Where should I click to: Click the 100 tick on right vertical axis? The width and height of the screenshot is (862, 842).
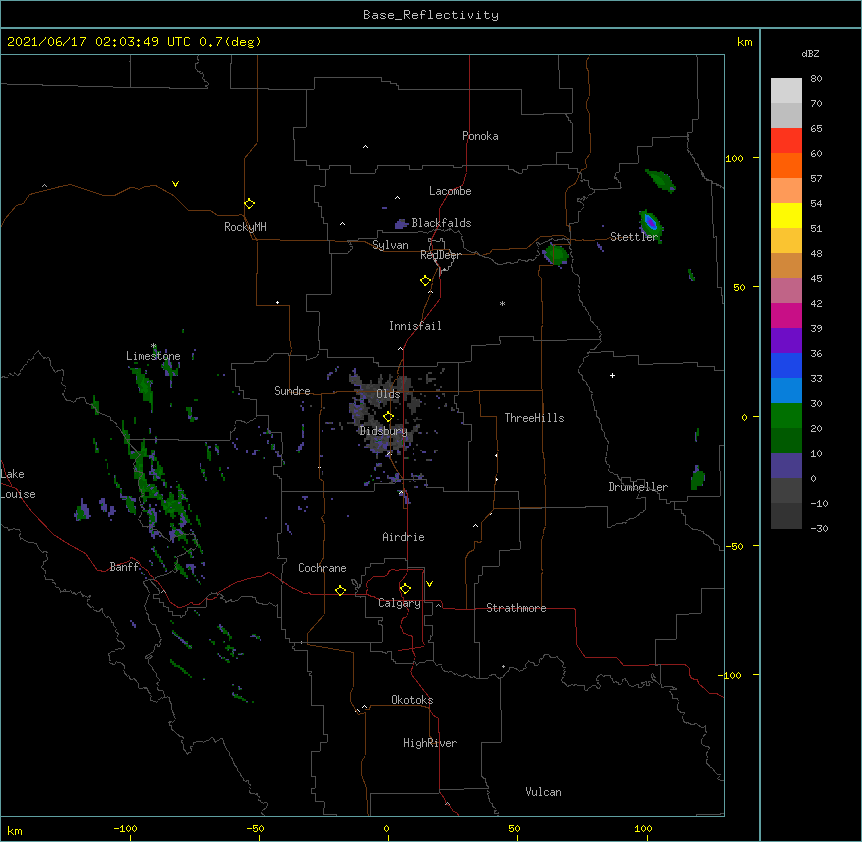click(x=734, y=158)
